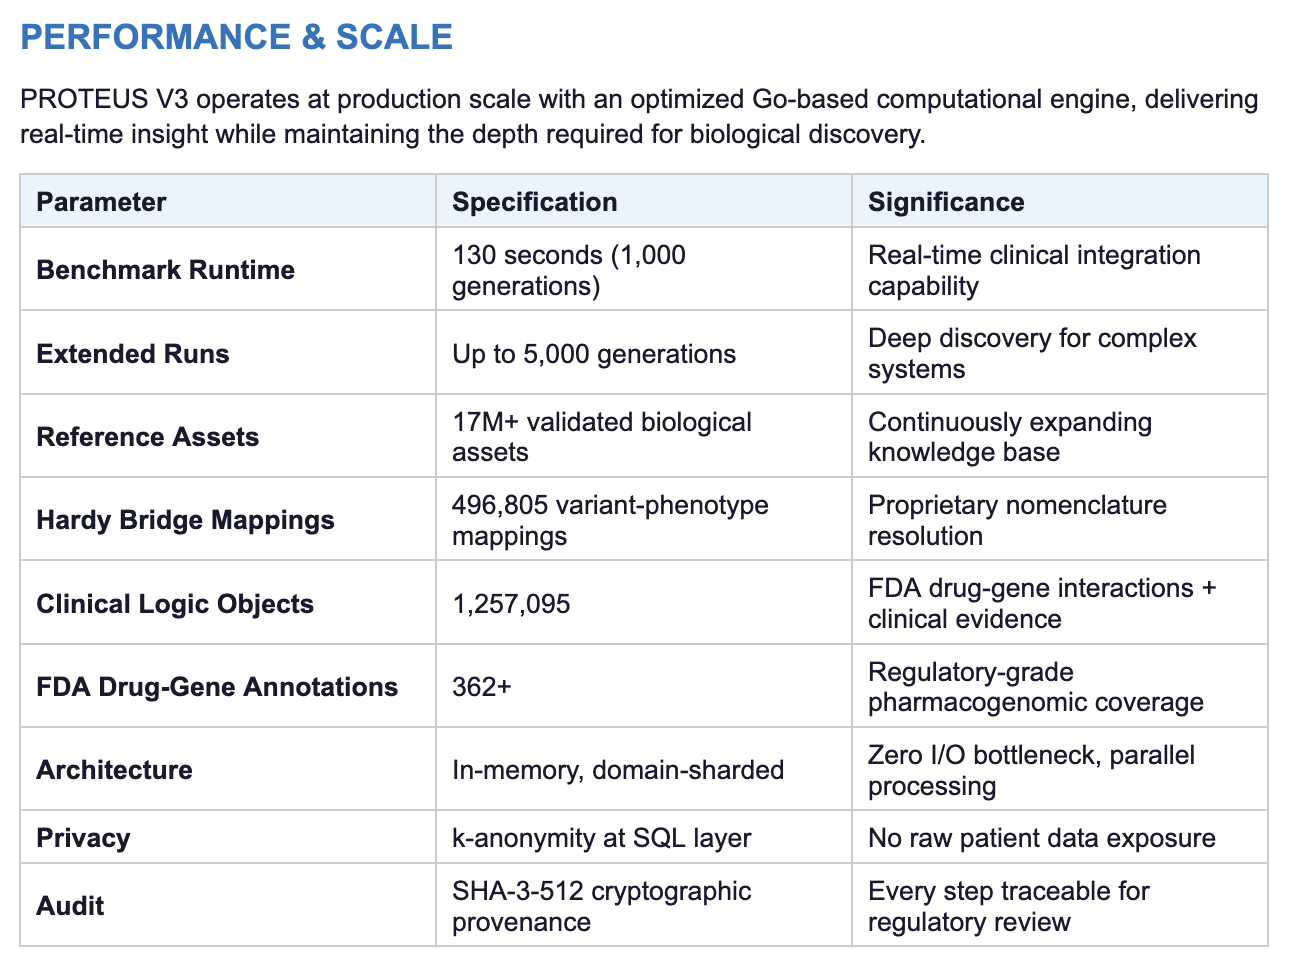This screenshot has height=976, width=1294.
Task: Click the Continuously expanding knowledge base cell
Action: [x=1009, y=437]
